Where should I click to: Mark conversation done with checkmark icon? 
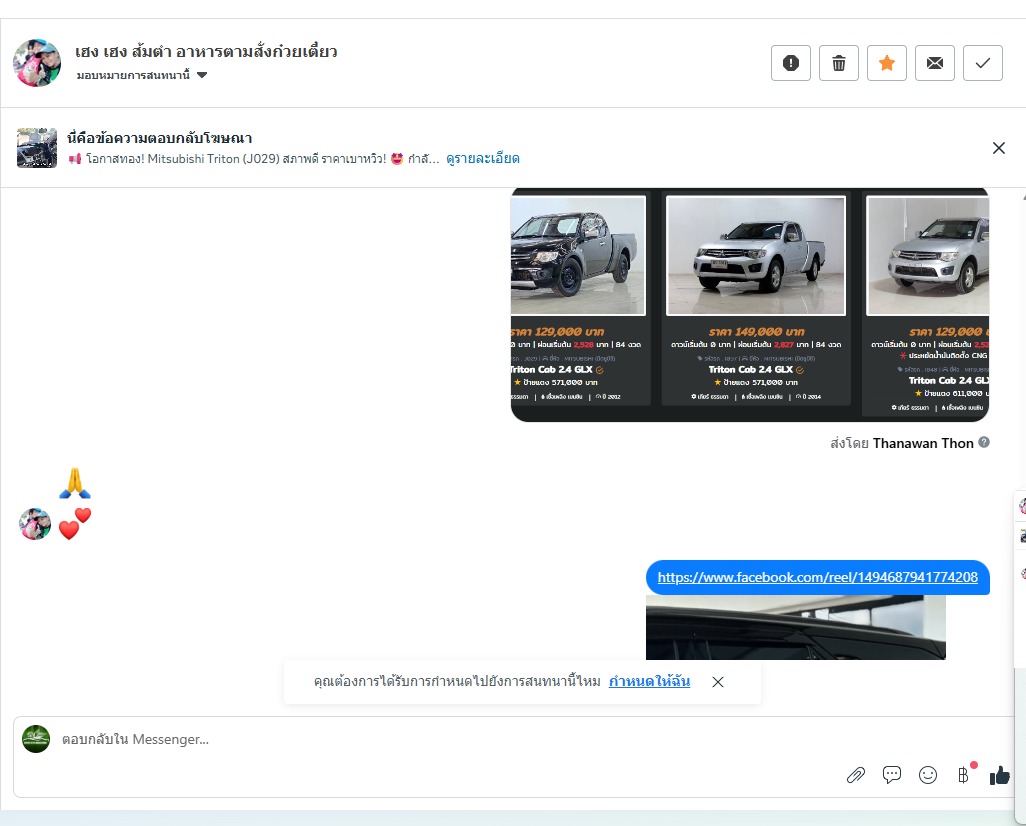click(x=982, y=63)
